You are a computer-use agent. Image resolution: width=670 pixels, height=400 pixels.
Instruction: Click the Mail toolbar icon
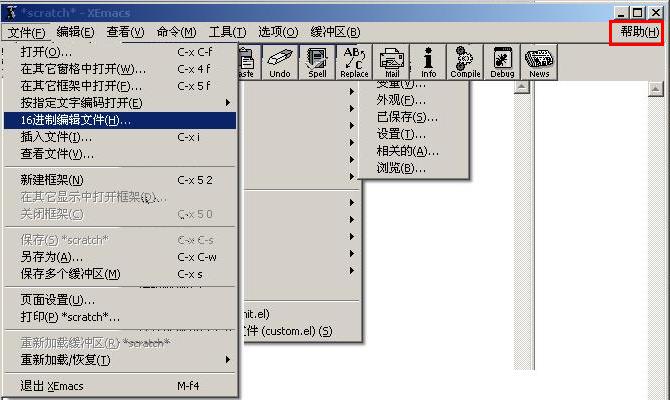391,62
